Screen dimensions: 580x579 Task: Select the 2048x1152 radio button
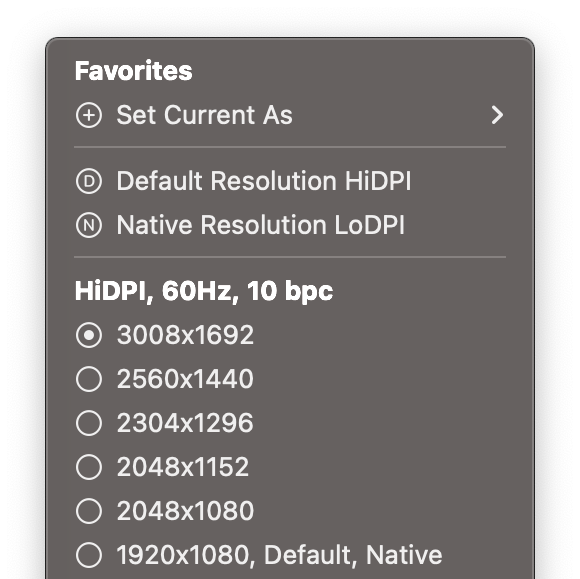(x=89, y=467)
